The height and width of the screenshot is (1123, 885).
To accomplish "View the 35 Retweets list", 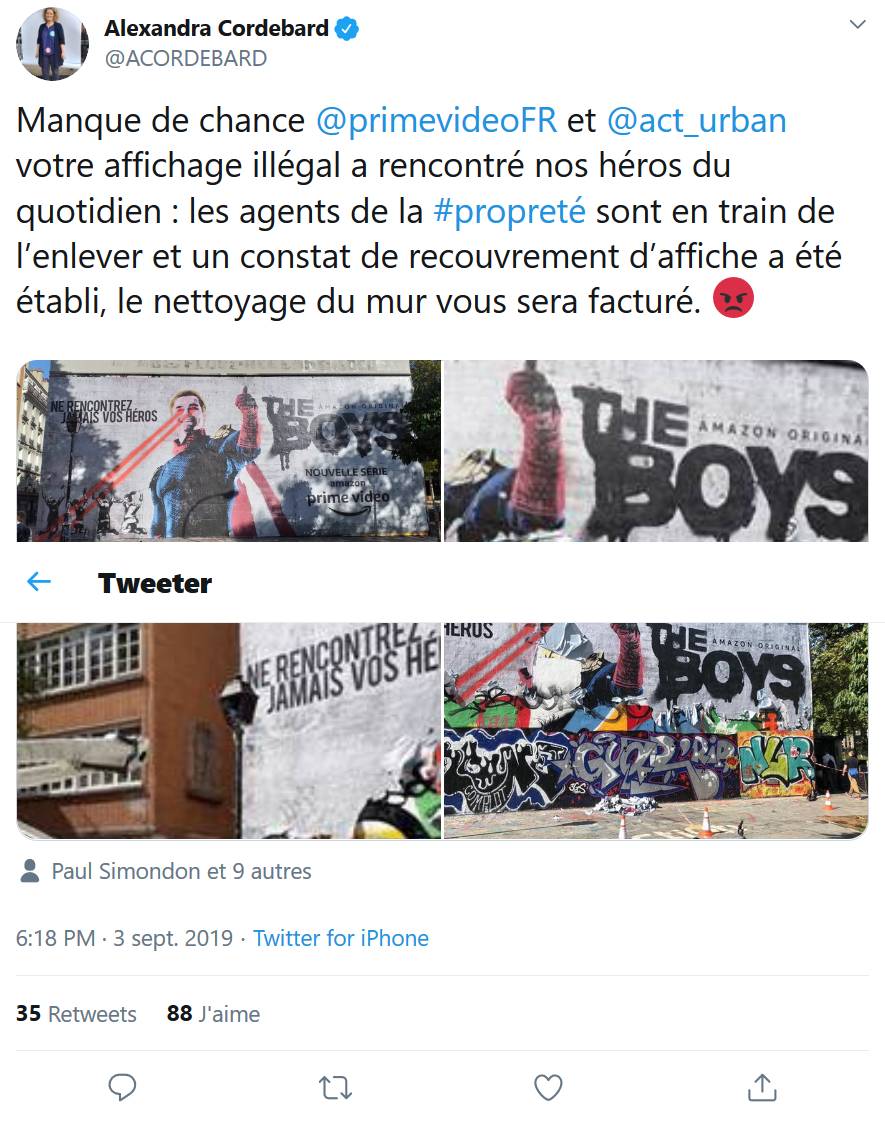I will click(76, 1014).
